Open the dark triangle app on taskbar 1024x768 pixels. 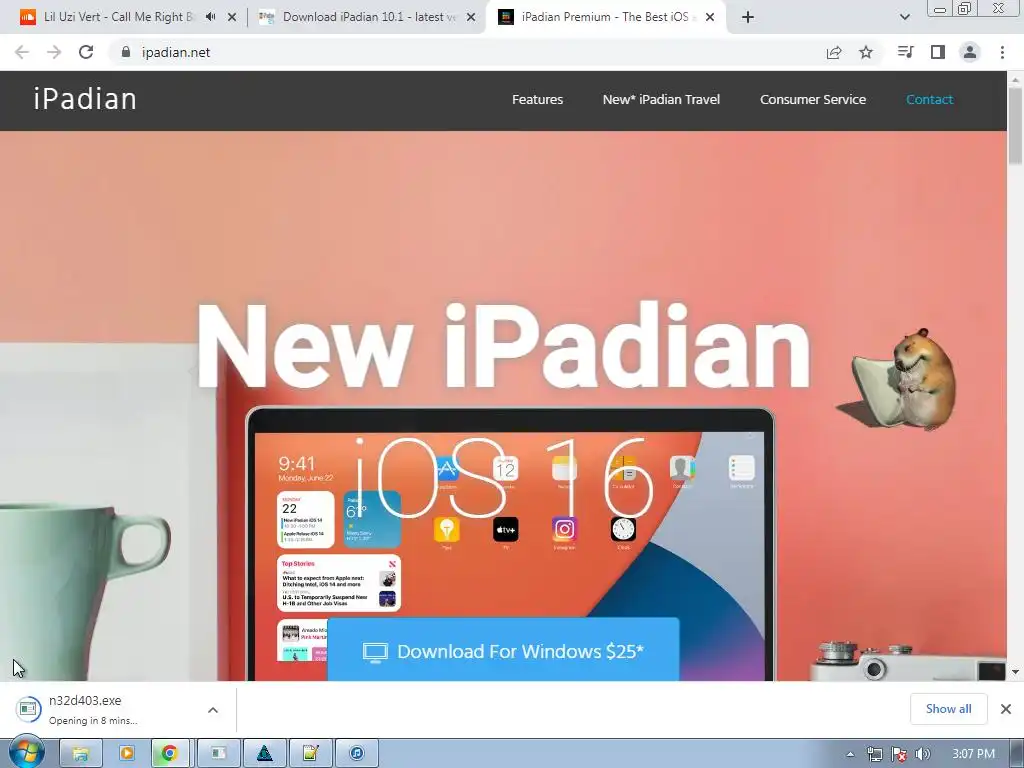click(x=264, y=754)
